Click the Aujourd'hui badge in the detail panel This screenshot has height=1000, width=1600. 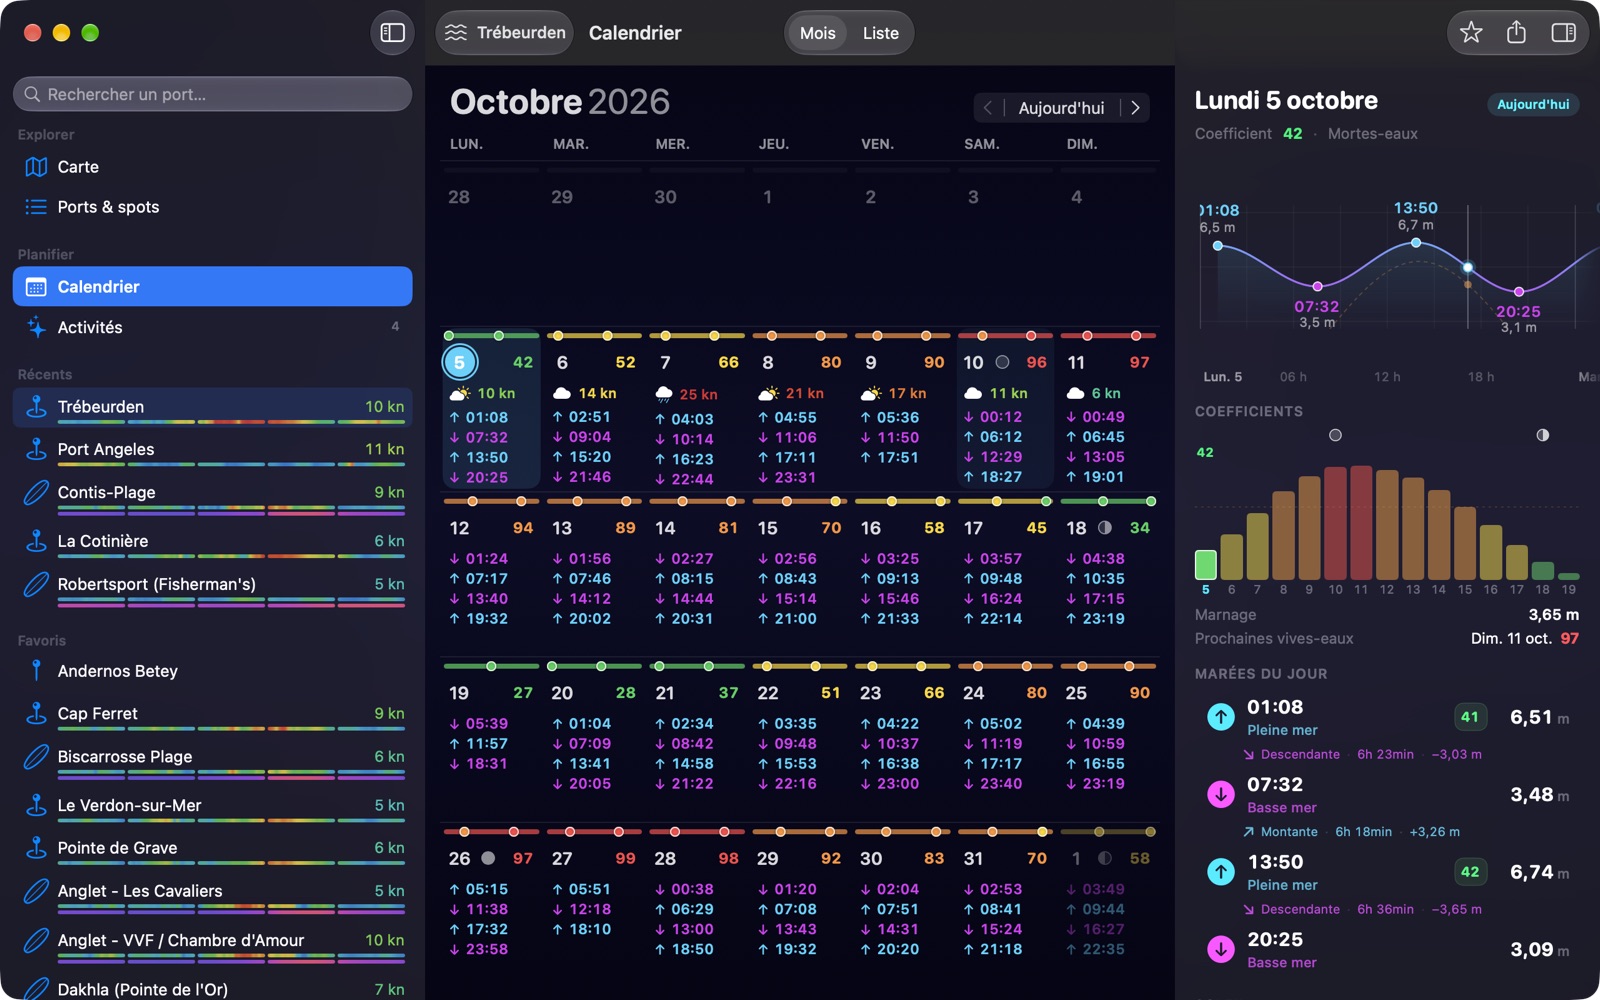[x=1532, y=104]
